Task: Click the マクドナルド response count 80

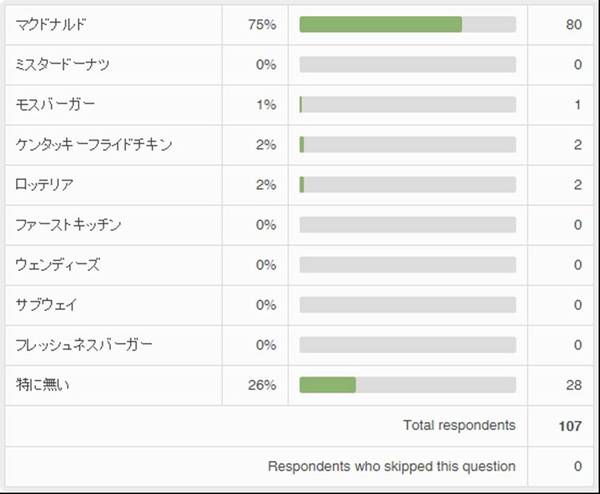Action: [573, 25]
